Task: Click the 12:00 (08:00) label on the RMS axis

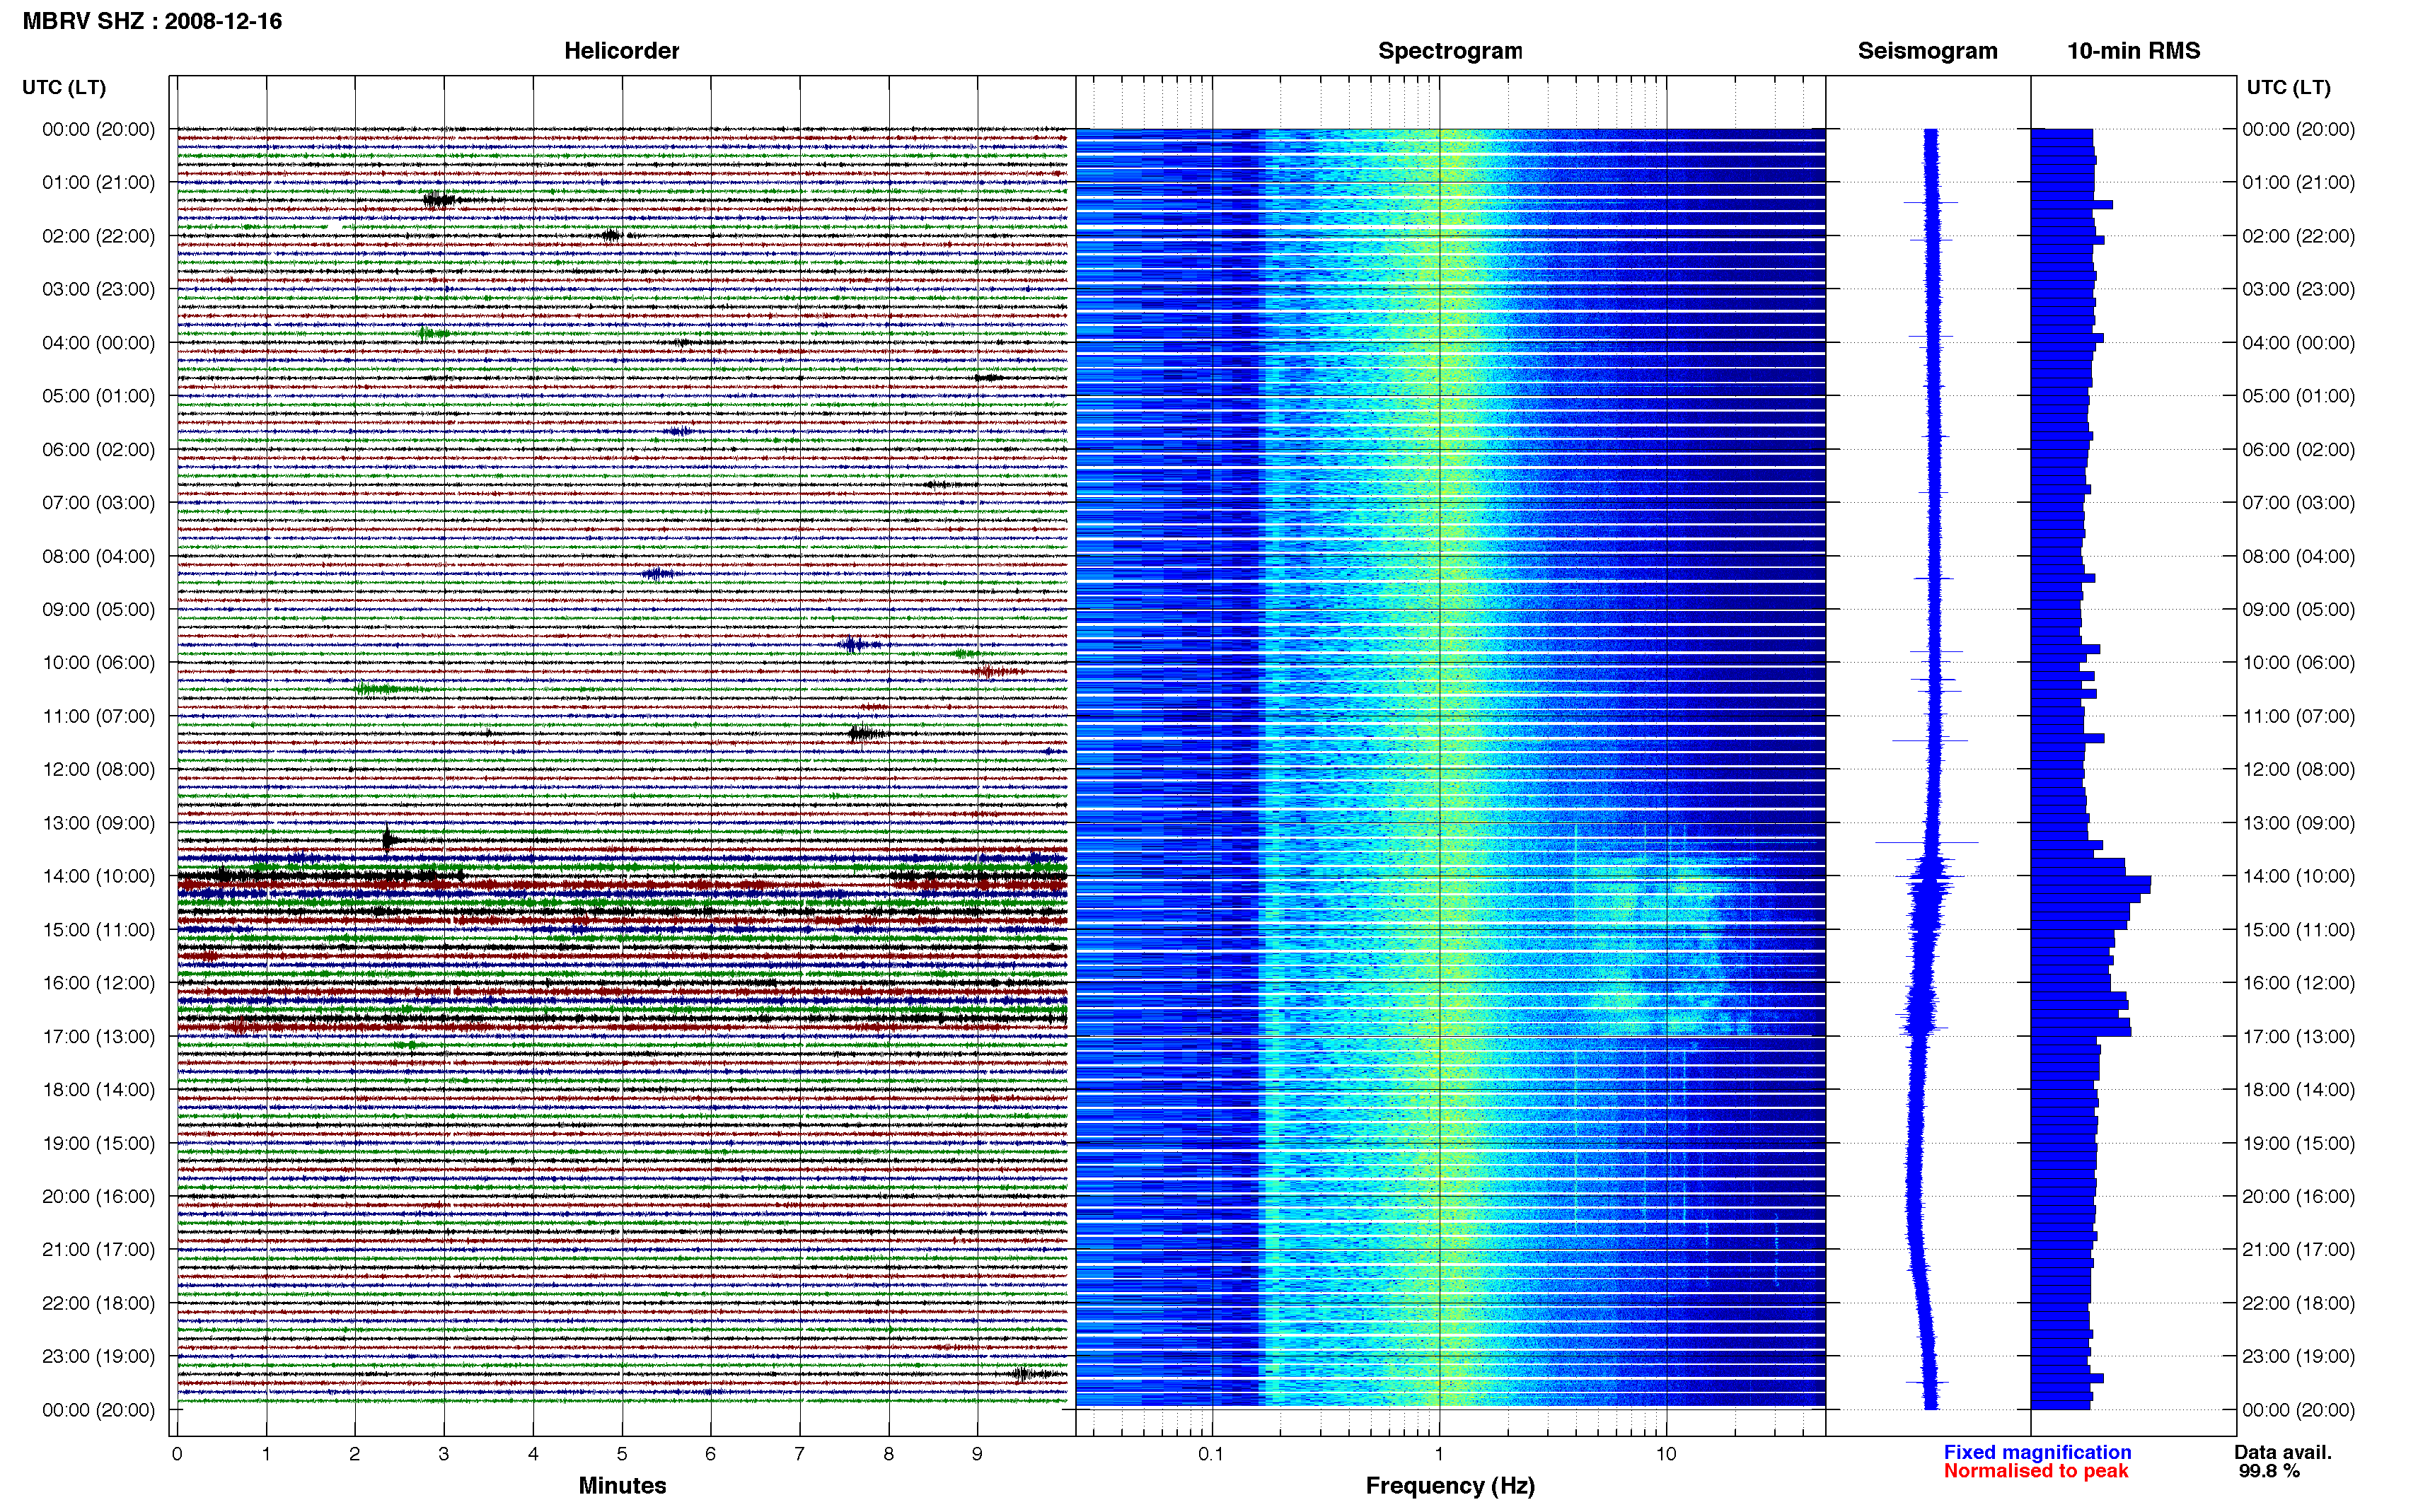Action: point(2298,769)
